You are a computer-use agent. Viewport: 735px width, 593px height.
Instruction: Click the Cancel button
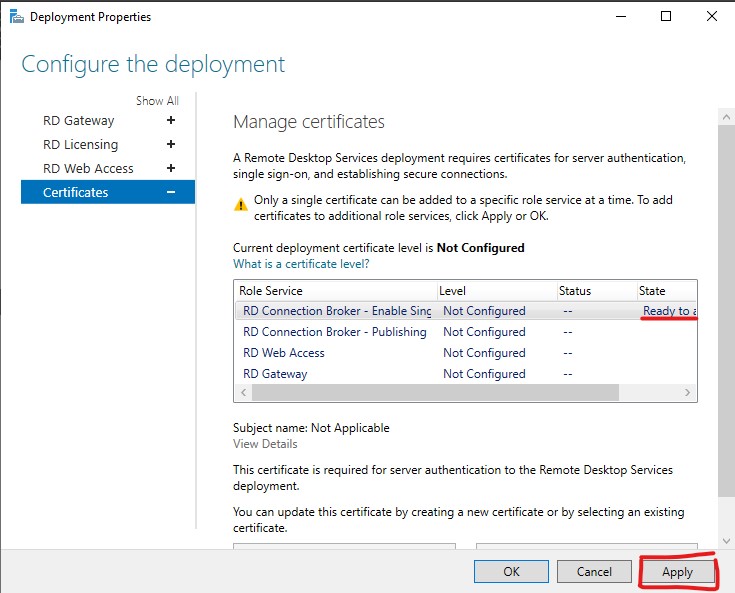coord(594,571)
